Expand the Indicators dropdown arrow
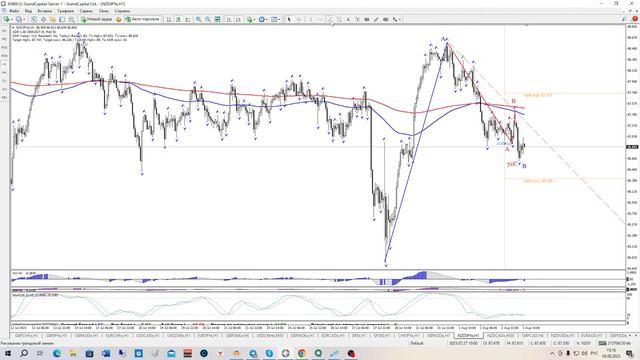 click(255, 19)
